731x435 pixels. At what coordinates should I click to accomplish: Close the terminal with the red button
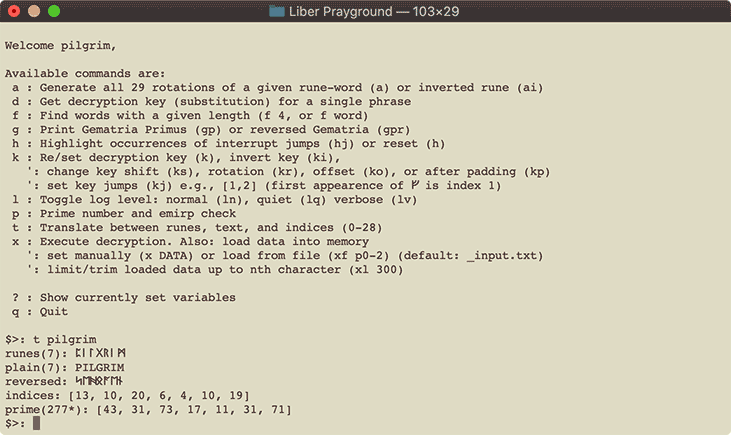(14, 11)
